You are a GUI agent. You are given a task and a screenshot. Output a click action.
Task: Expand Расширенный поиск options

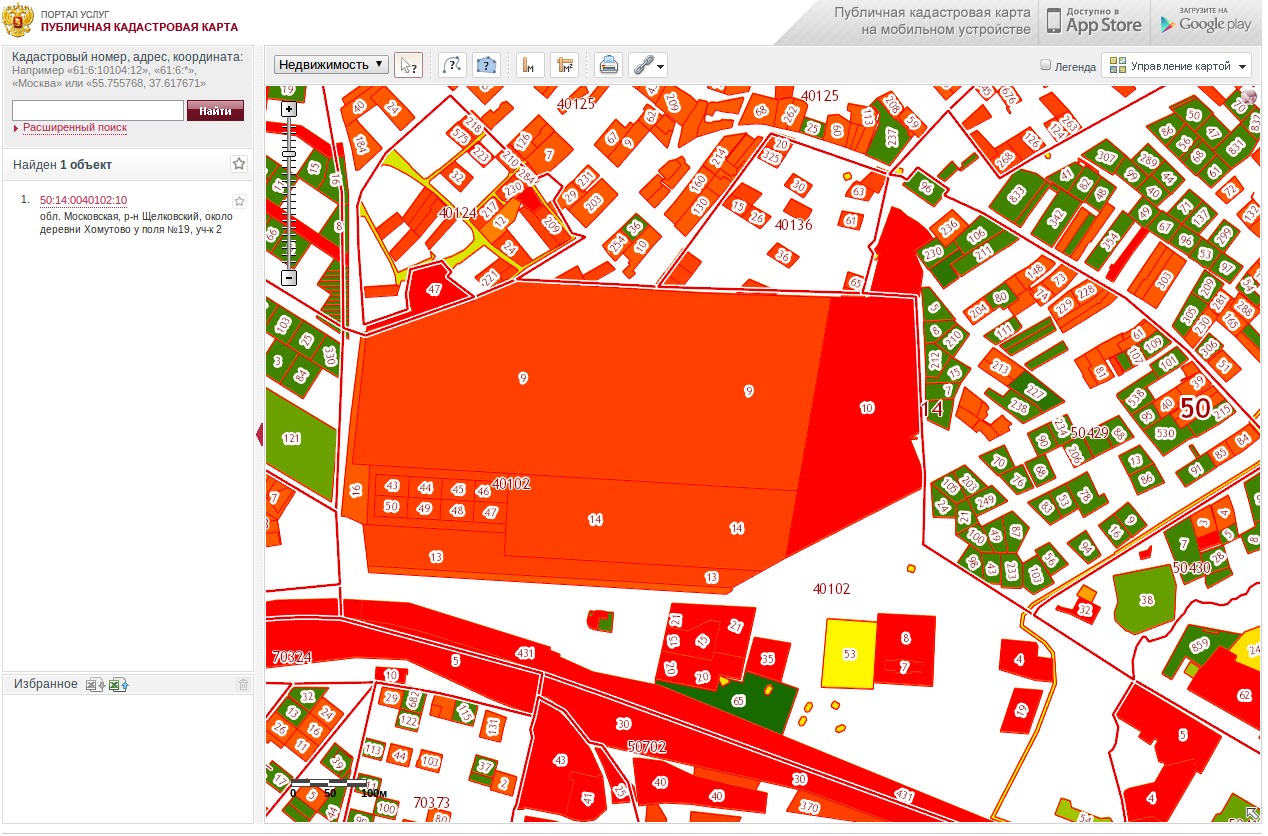75,128
